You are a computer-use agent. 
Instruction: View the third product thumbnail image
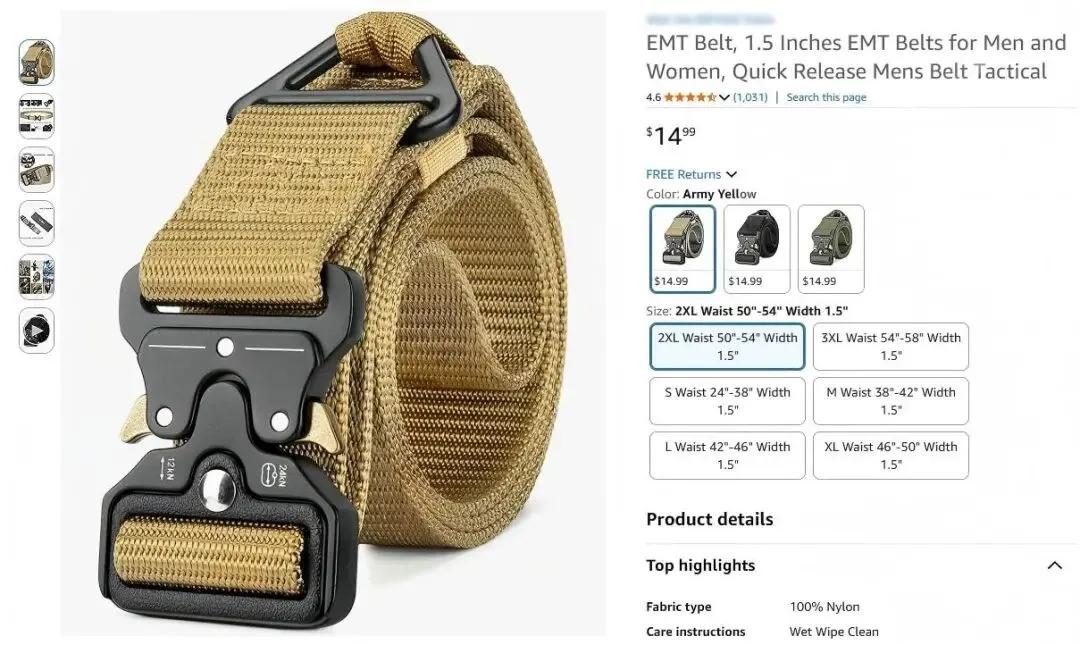tap(37, 170)
